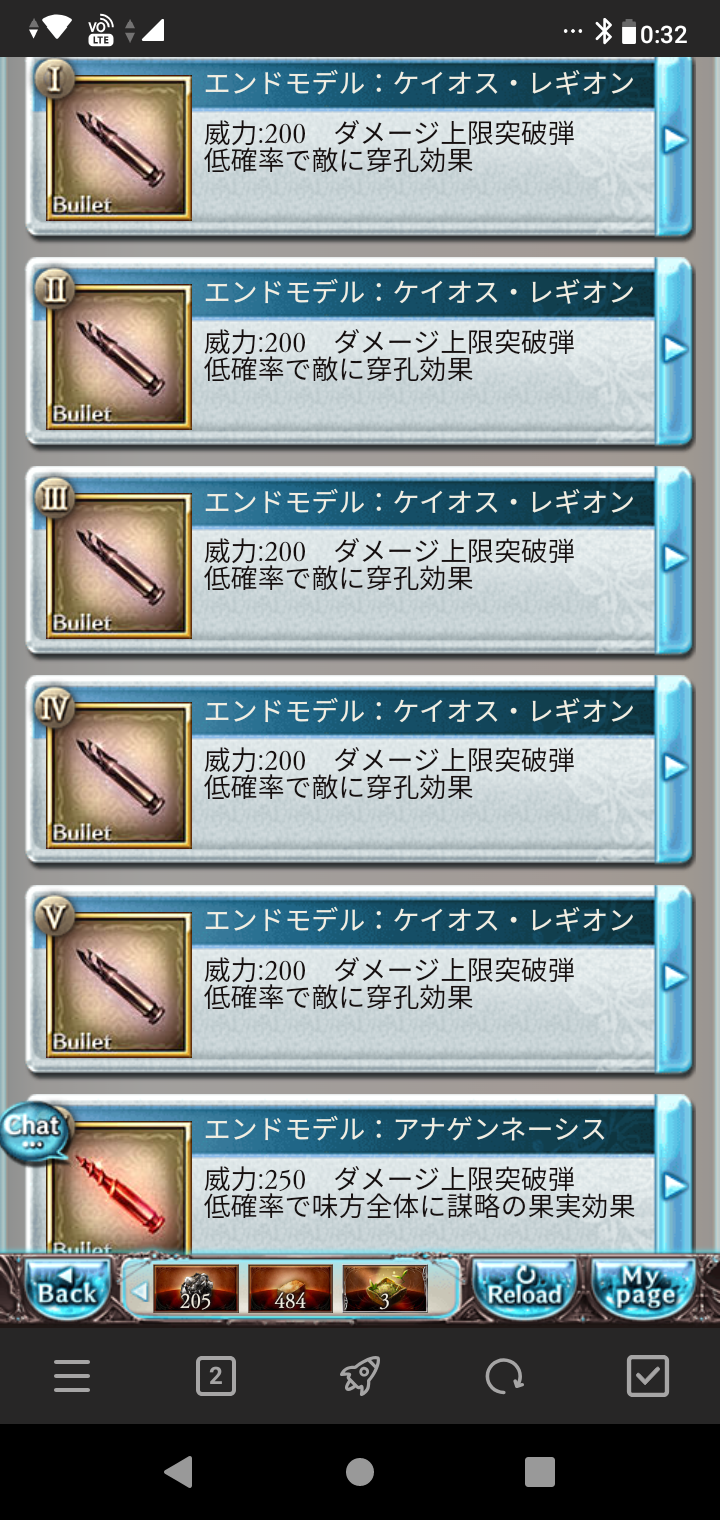Viewport: 720px width, 1520px height.
Task: Tap the browser refresh icon
Action: click(x=504, y=1377)
